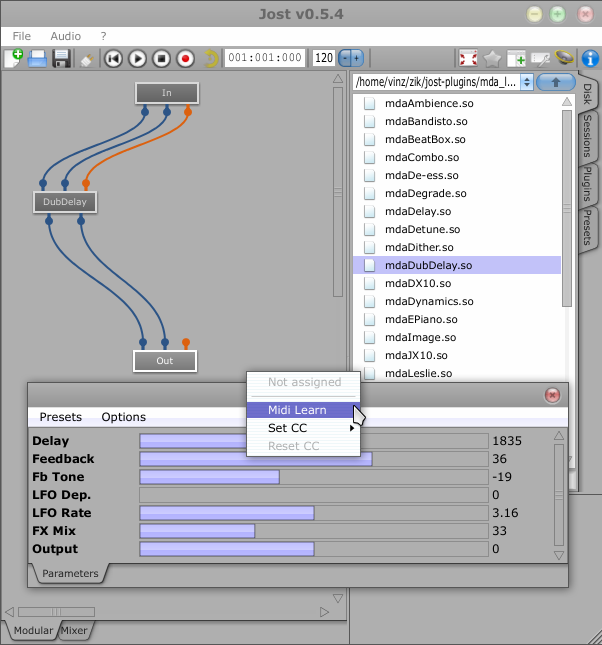Switch to the side Presets tab

tap(588, 227)
